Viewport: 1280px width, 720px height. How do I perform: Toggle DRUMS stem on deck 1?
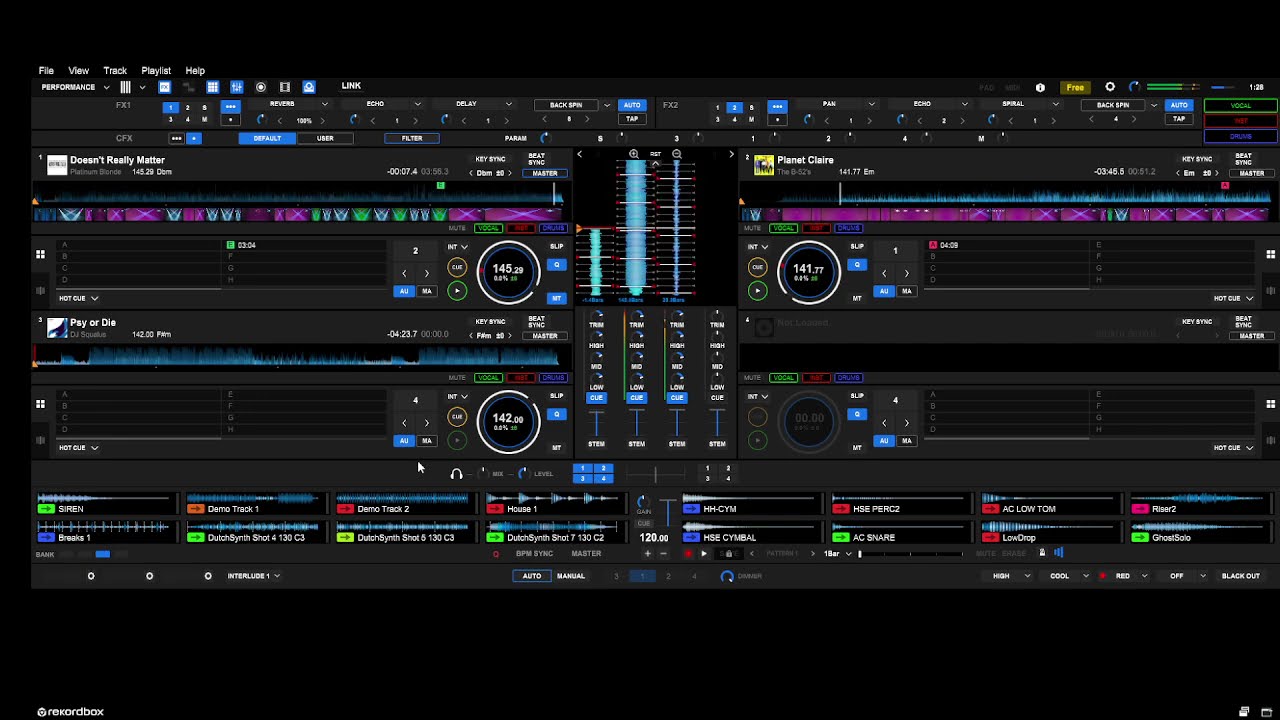pos(554,228)
